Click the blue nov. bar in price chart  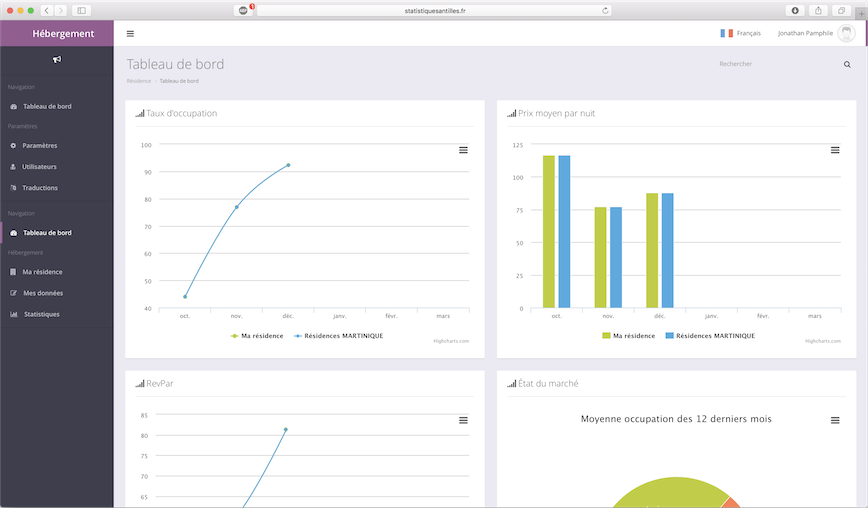616,257
